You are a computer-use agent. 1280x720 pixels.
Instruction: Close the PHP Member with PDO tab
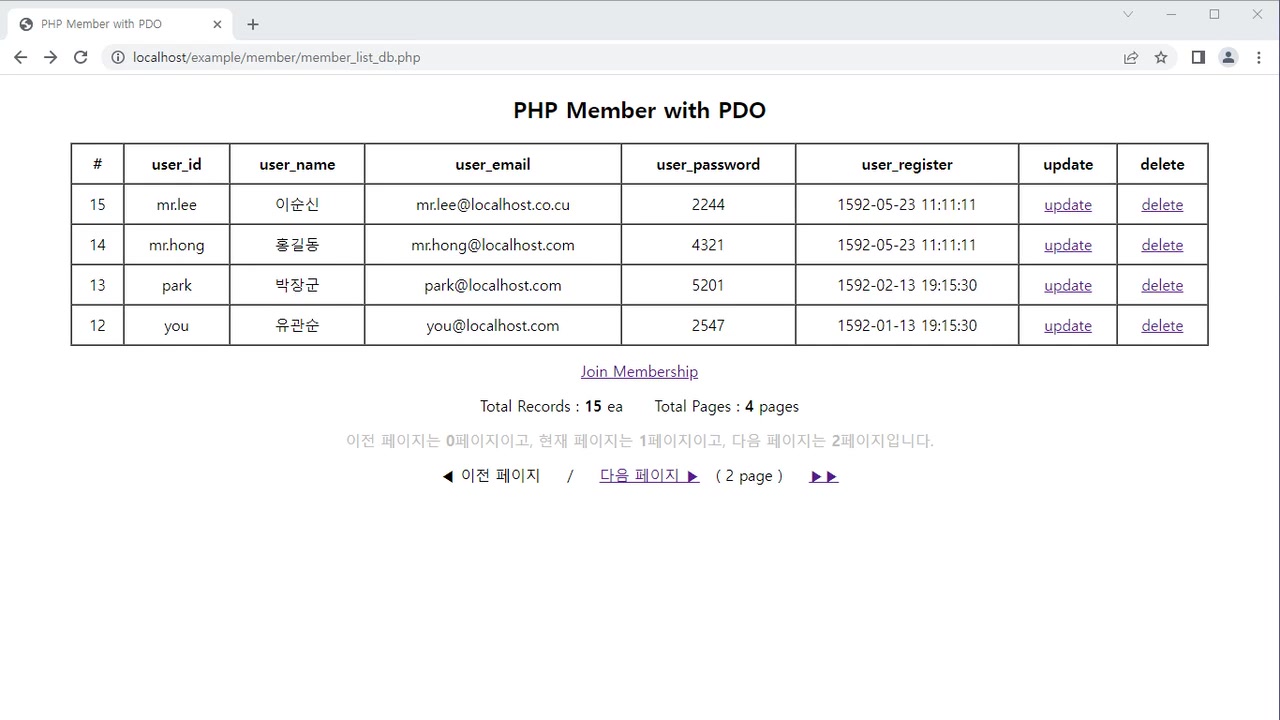218,24
